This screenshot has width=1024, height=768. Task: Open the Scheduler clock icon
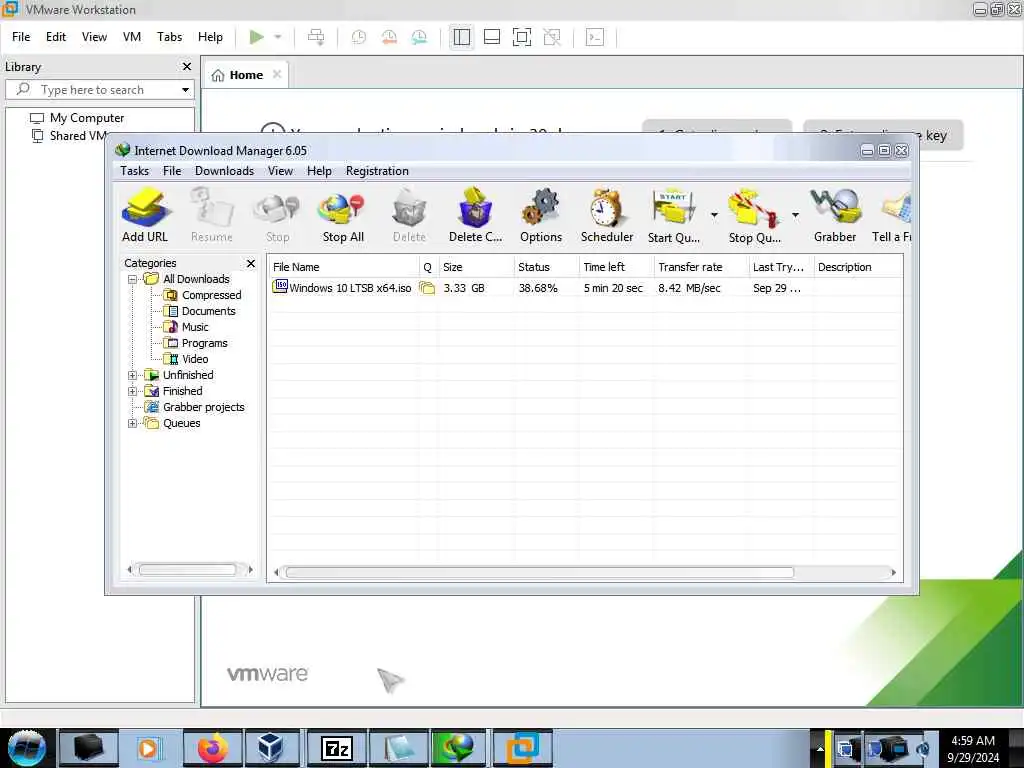click(607, 216)
